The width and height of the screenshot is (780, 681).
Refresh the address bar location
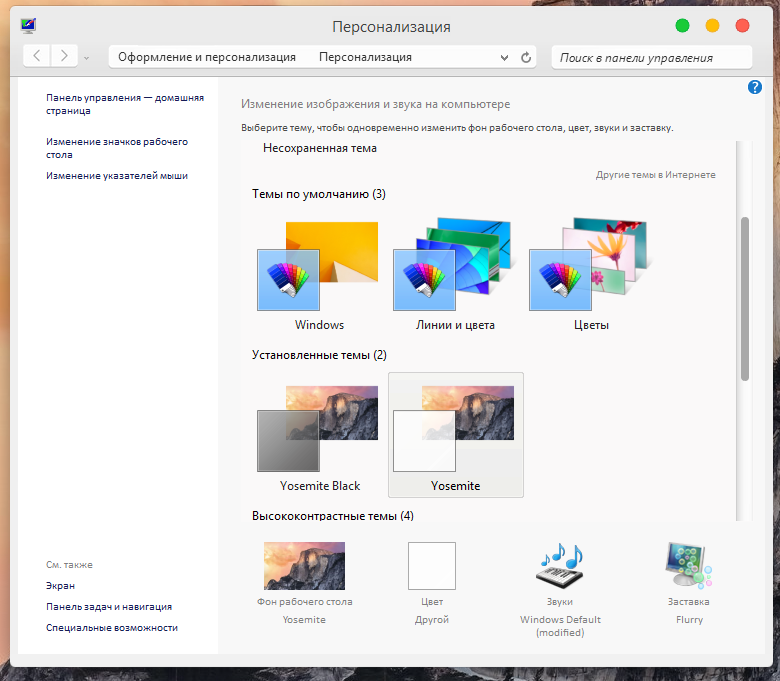tap(526, 57)
